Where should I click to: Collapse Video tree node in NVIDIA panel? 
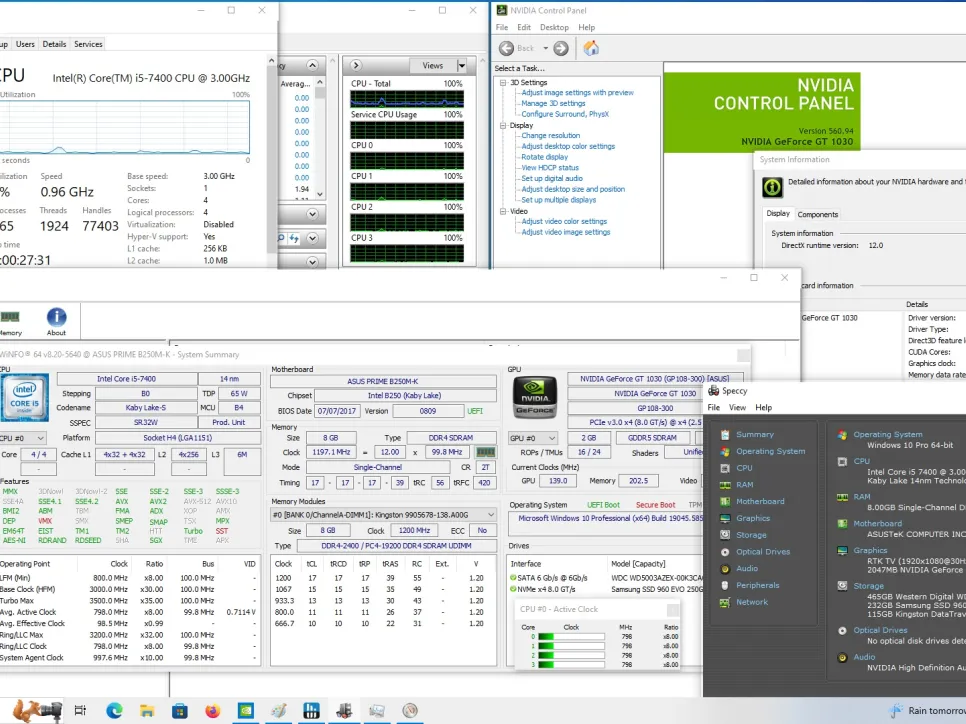click(503, 211)
